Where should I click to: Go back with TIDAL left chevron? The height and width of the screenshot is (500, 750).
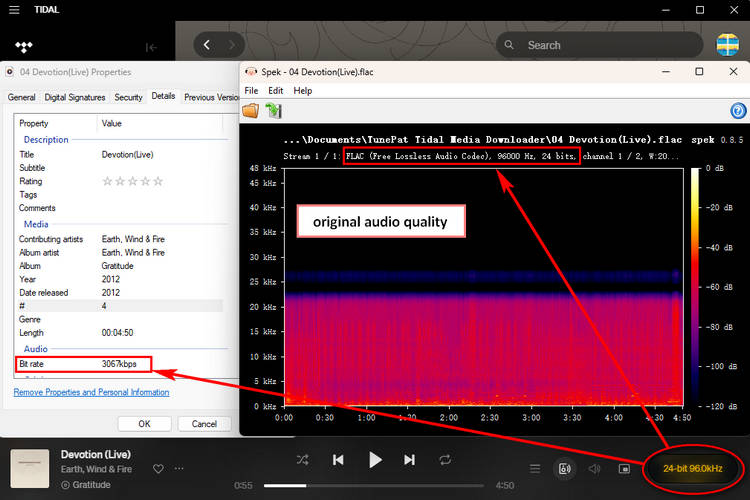(x=207, y=45)
